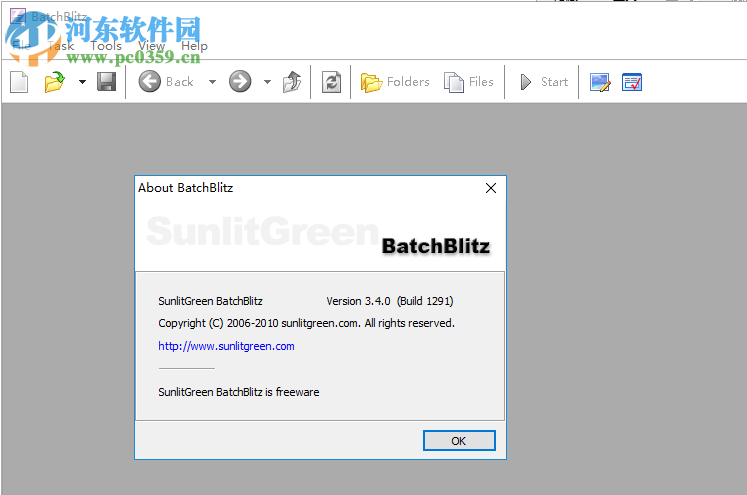The height and width of the screenshot is (495, 747).
Task: Open the View menu
Action: [151, 46]
